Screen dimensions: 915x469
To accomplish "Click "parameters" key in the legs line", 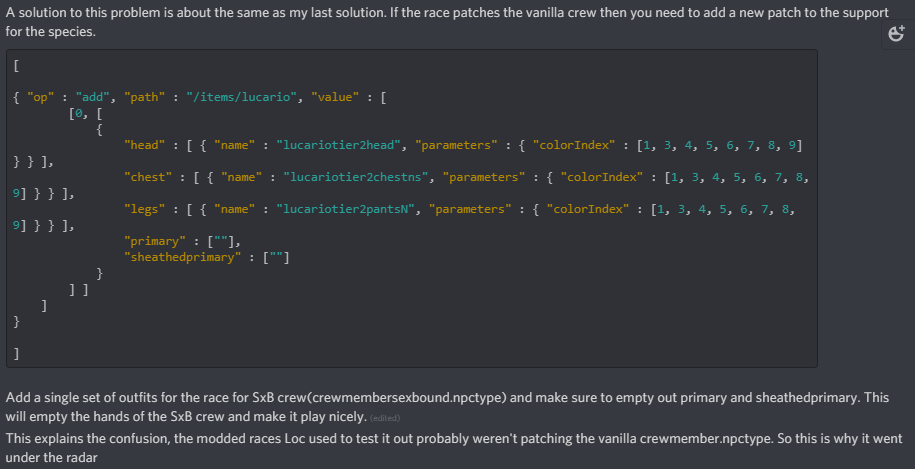I will [x=470, y=209].
